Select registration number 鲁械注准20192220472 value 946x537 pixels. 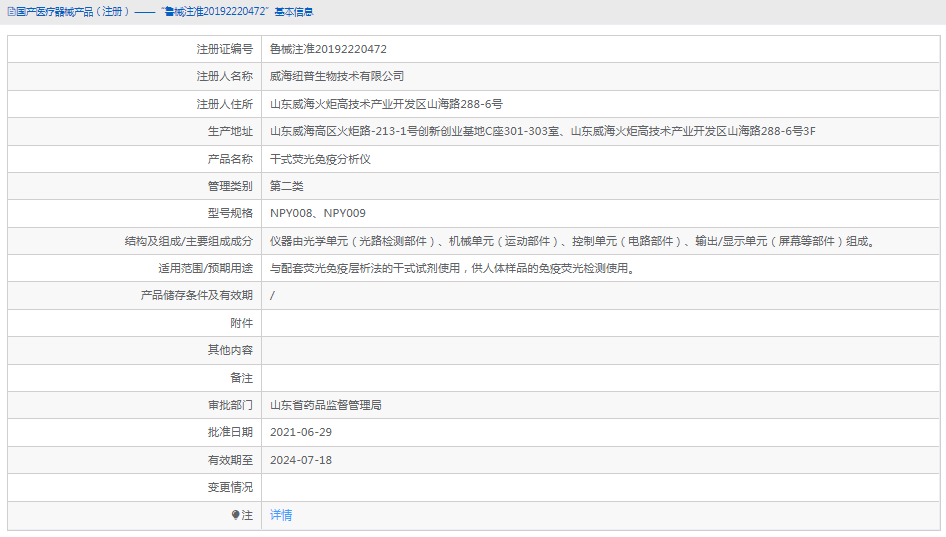coord(328,49)
